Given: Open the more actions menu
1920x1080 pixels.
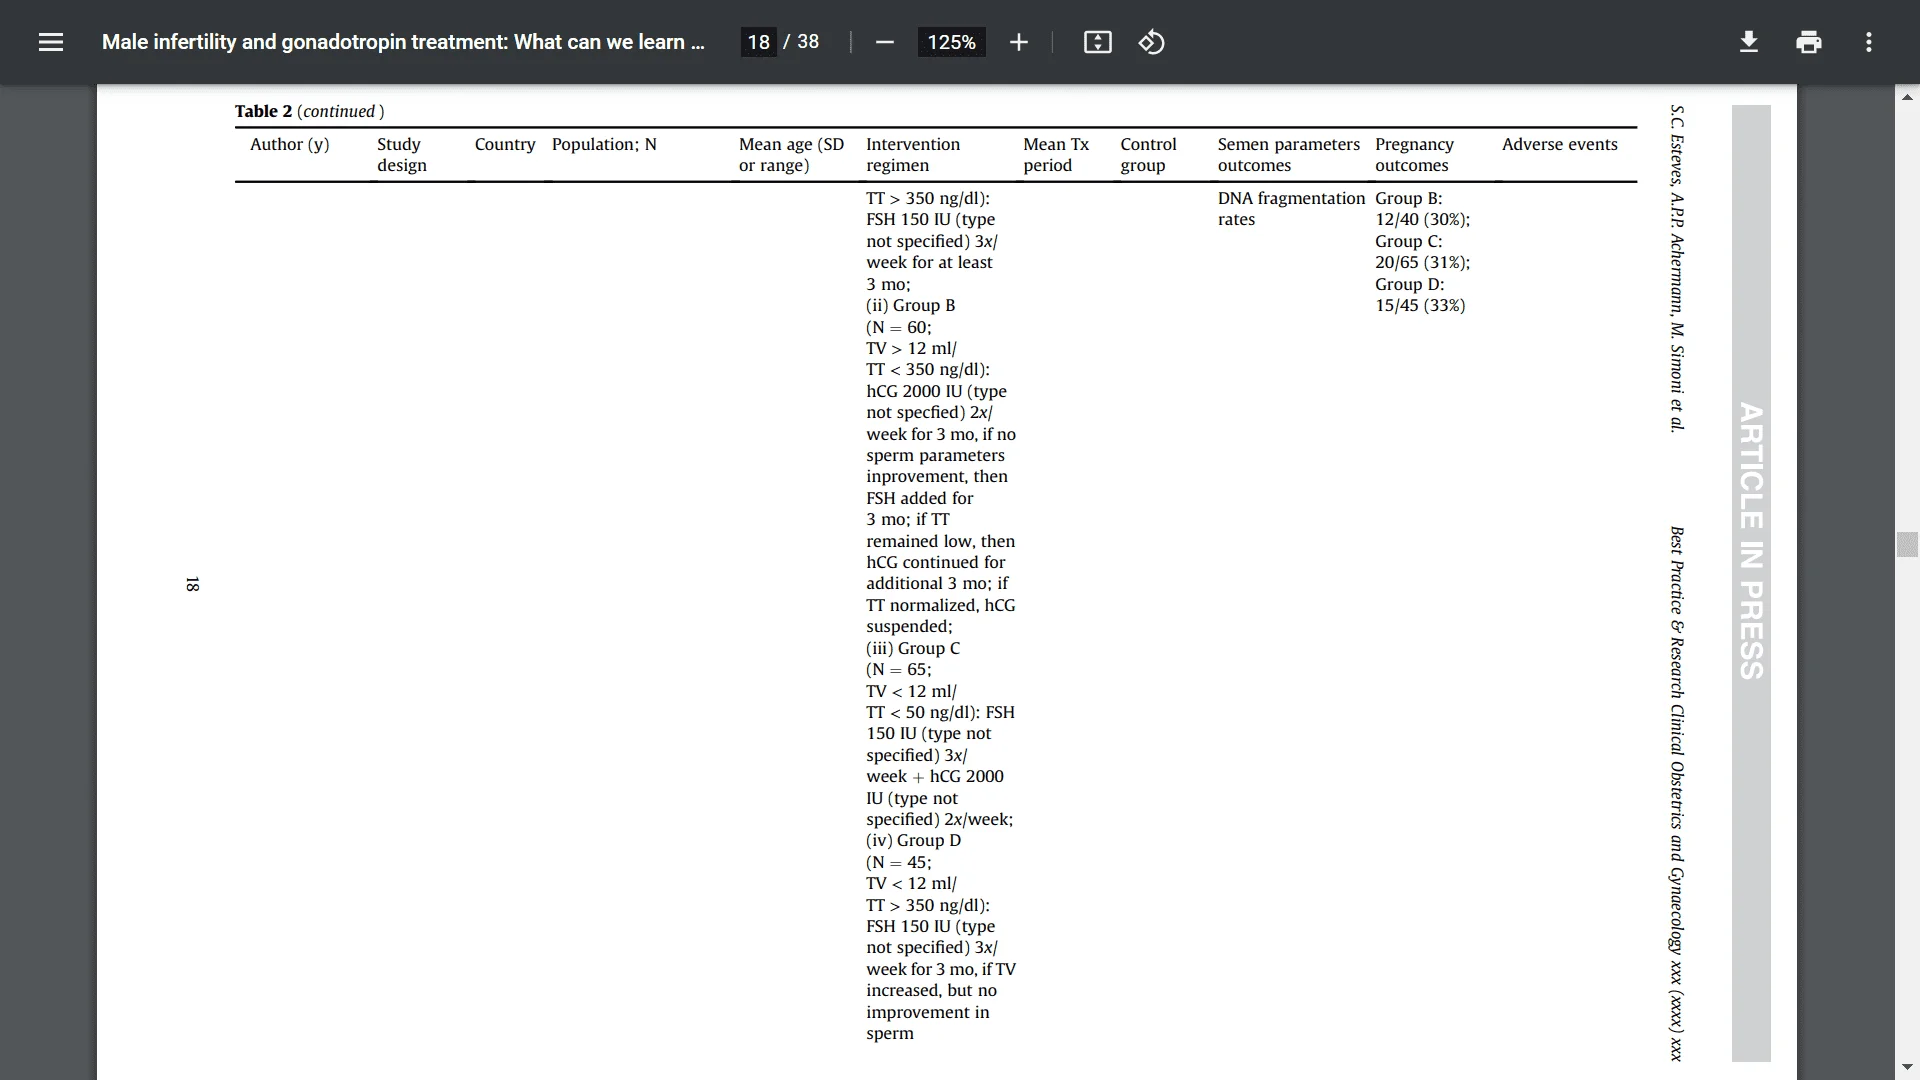Looking at the screenshot, I should [x=1868, y=42].
